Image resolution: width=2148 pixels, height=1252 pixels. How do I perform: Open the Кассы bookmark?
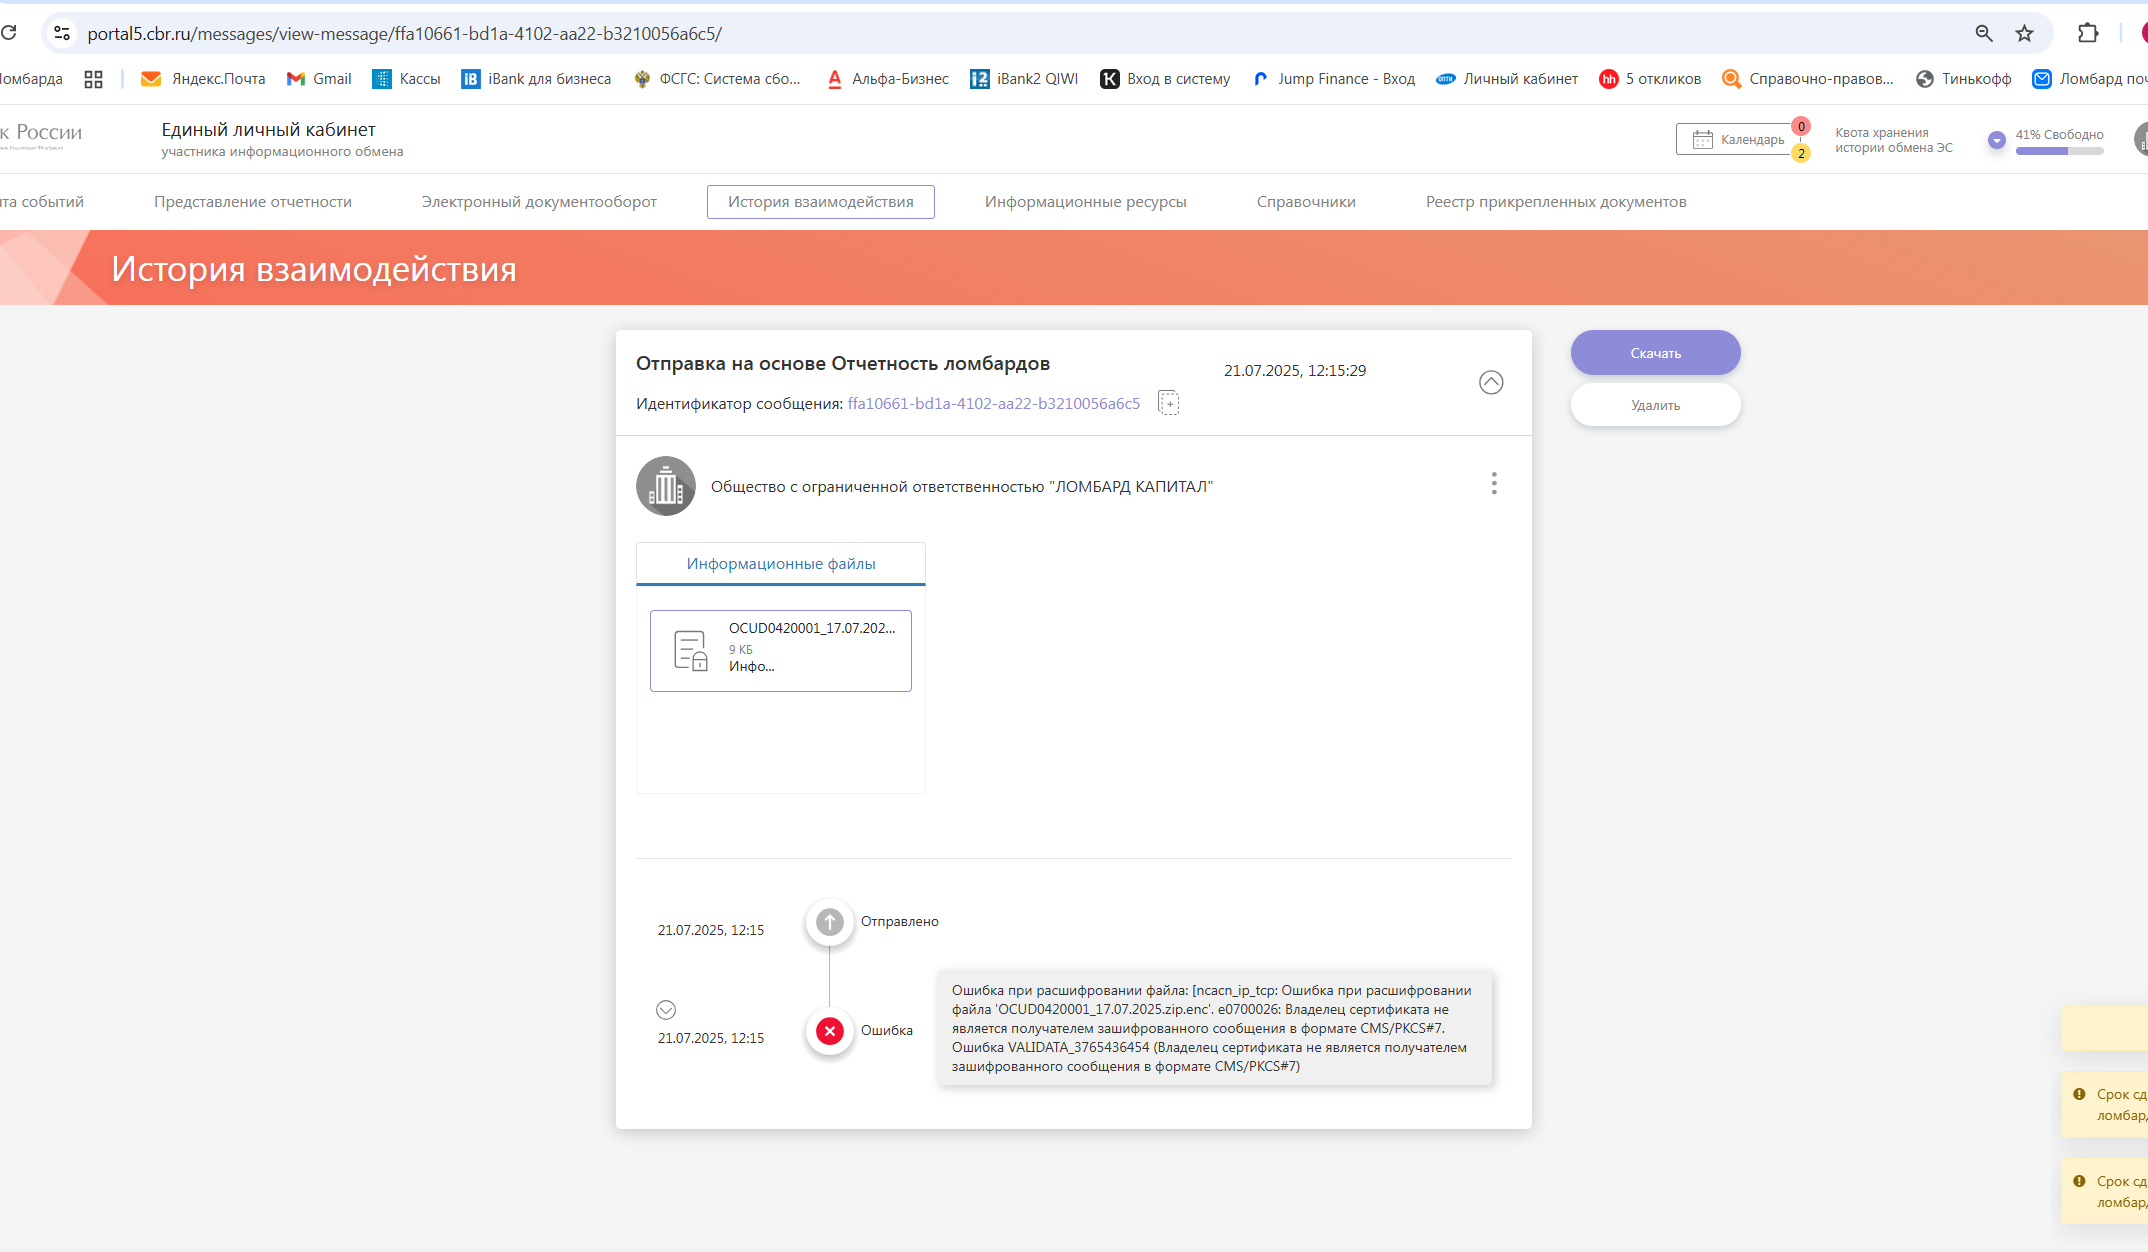(x=406, y=79)
